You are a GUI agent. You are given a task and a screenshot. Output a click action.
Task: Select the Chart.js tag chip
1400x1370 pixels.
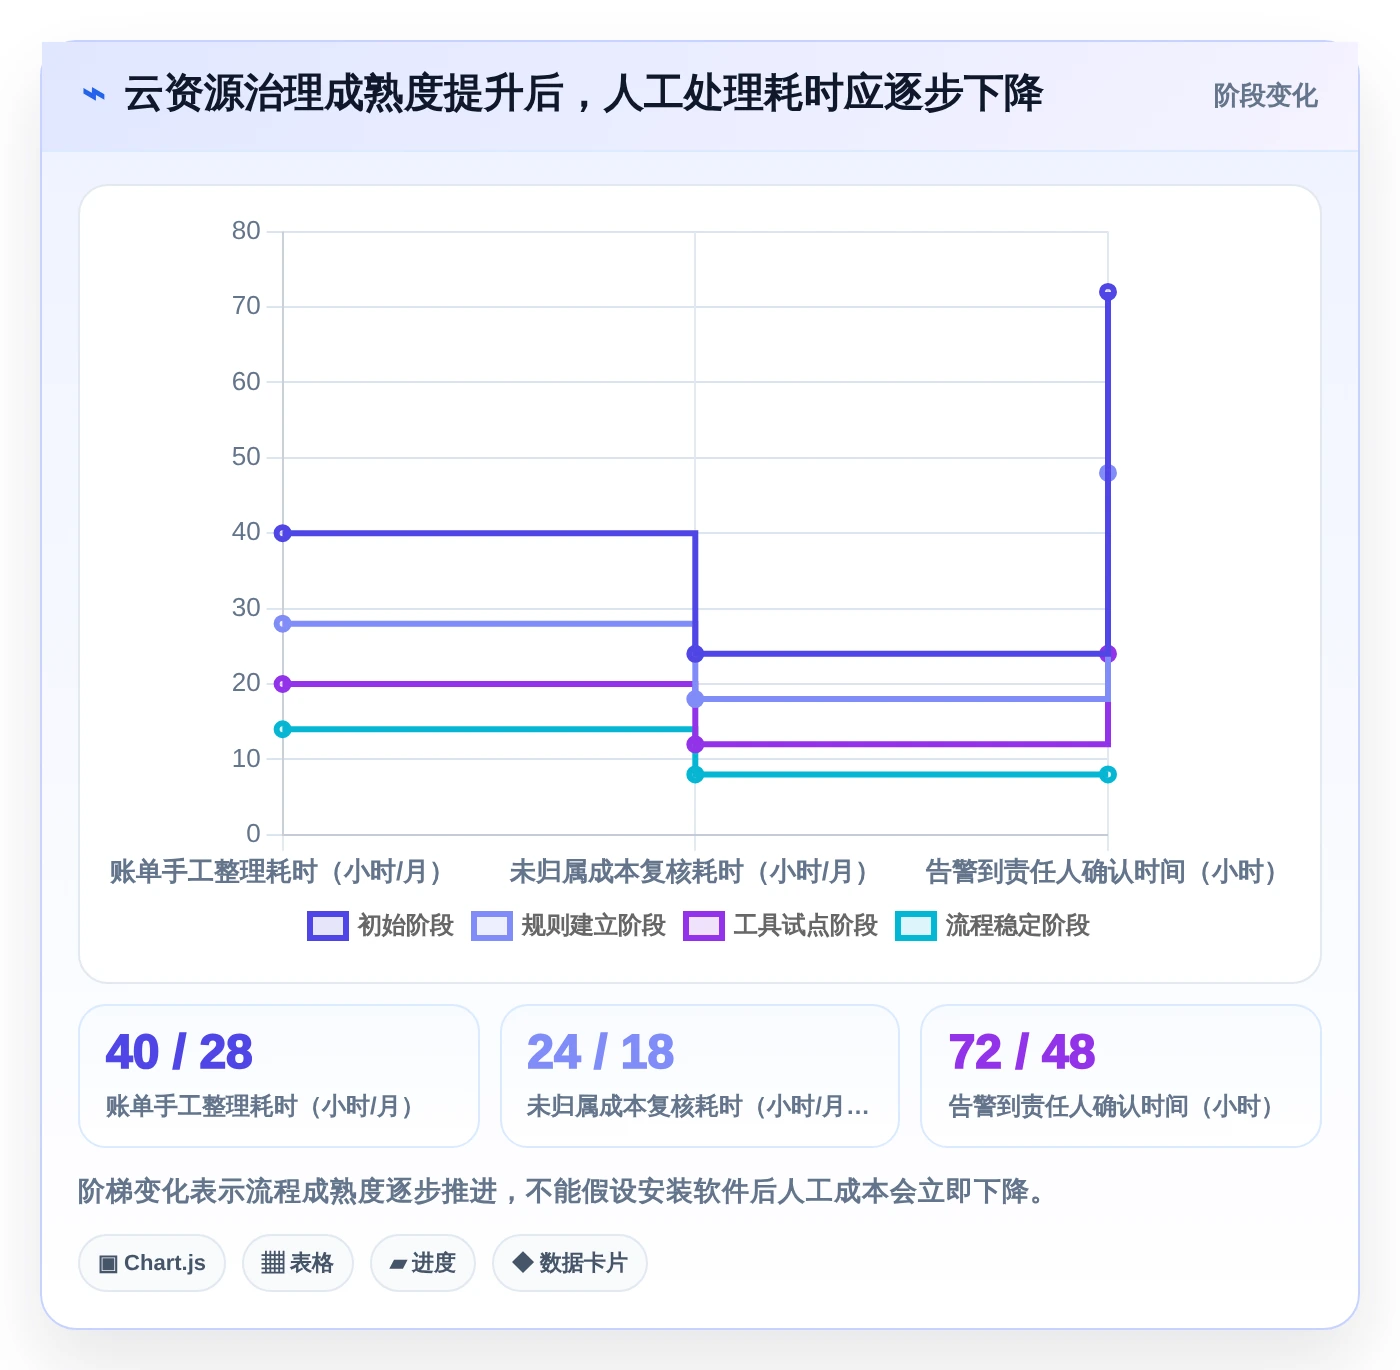click(x=152, y=1263)
